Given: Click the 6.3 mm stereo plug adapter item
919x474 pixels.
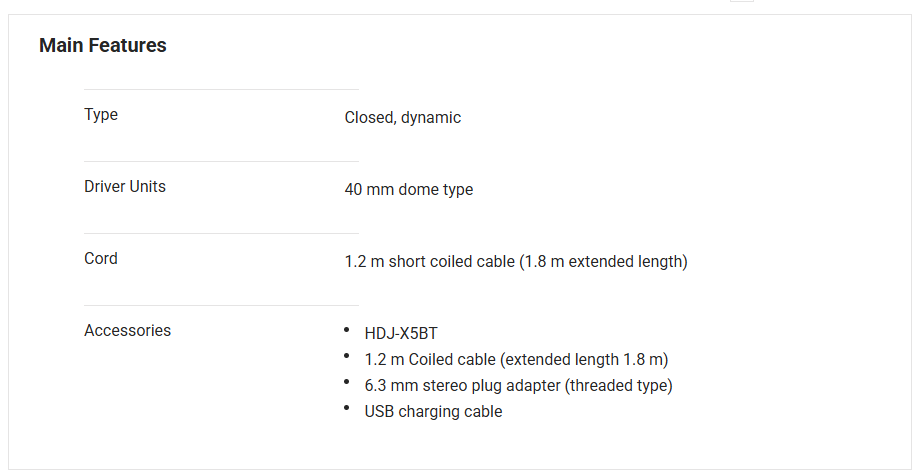Looking at the screenshot, I should click(x=518, y=386).
